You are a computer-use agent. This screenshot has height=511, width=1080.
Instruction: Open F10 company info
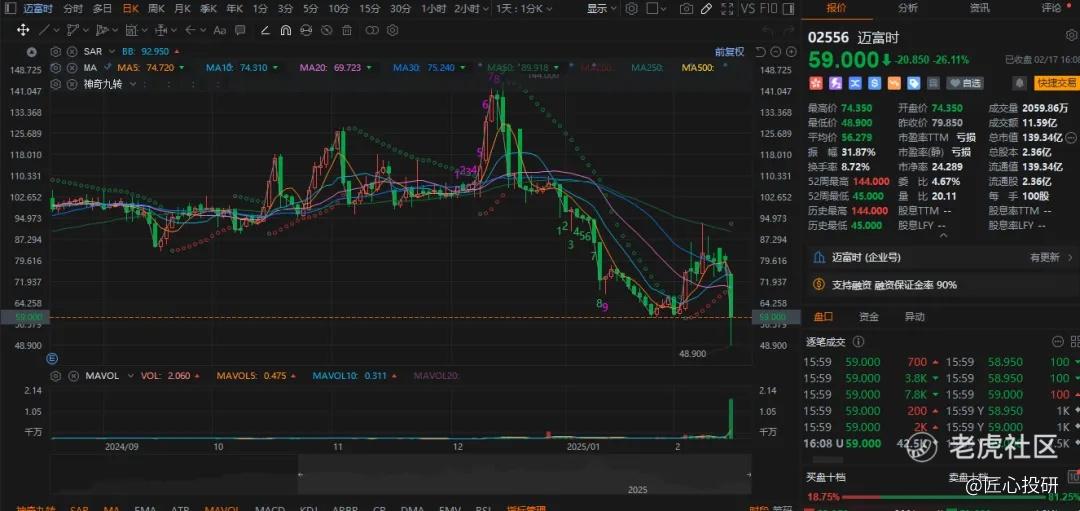coord(770,9)
